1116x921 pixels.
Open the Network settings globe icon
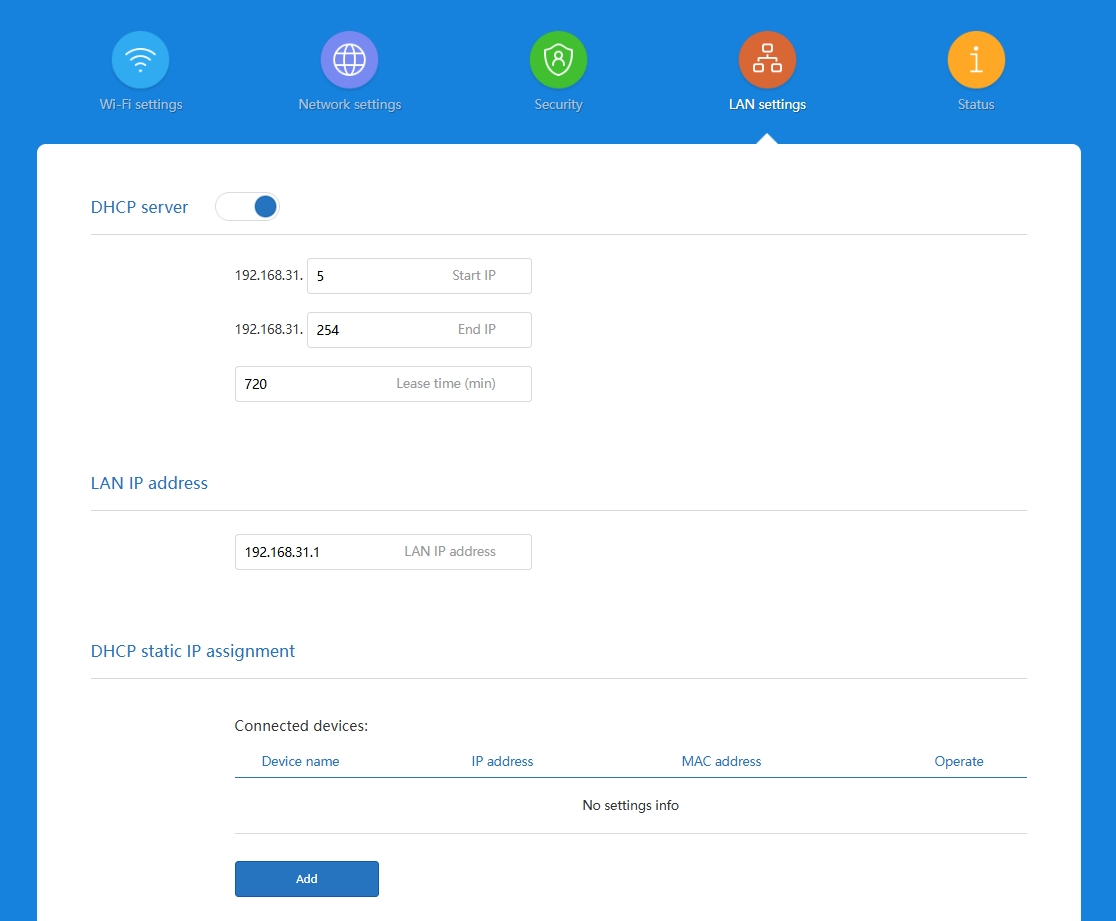point(349,59)
